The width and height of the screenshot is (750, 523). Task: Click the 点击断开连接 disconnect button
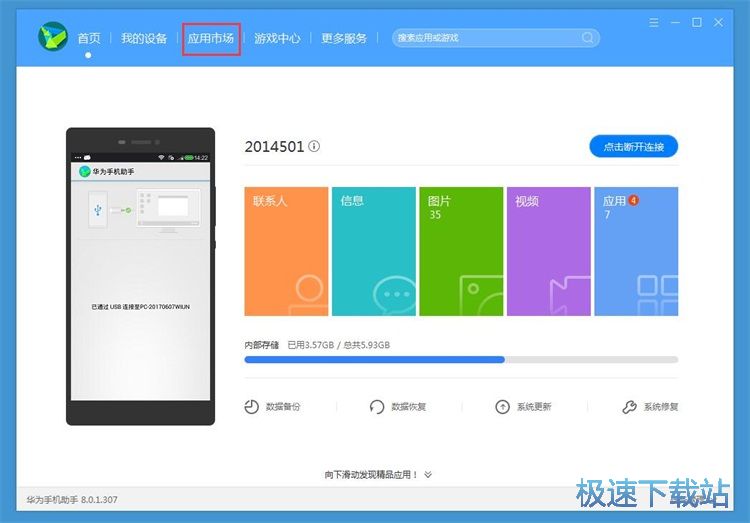point(633,146)
